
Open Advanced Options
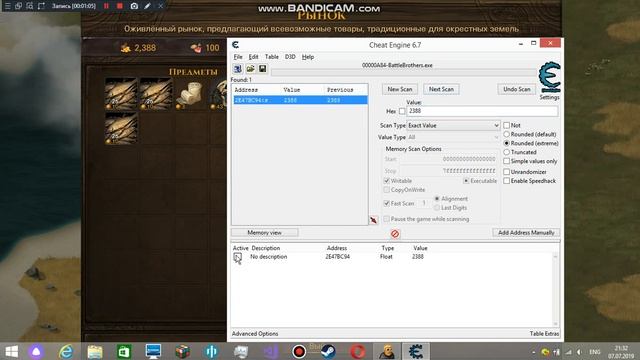pyautogui.click(x=255, y=334)
